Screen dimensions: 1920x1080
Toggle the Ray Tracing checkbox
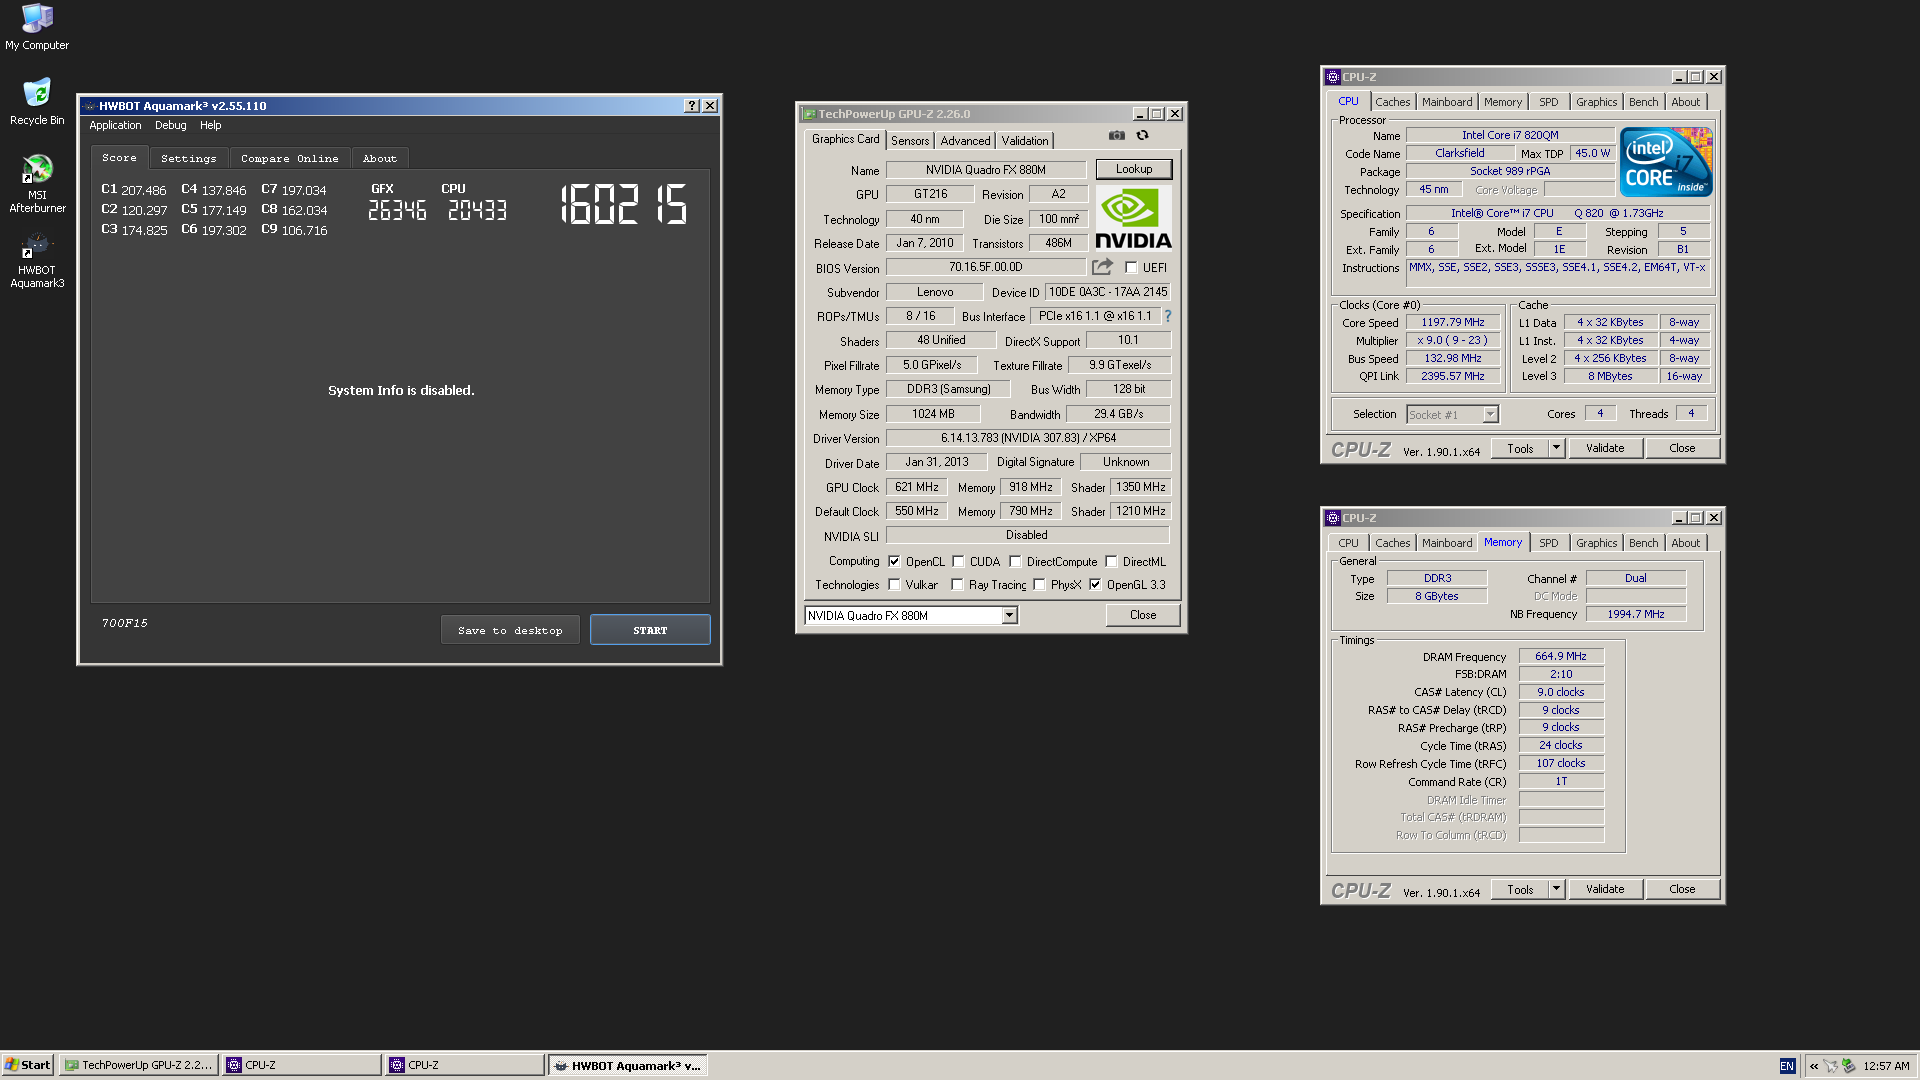pos(957,585)
